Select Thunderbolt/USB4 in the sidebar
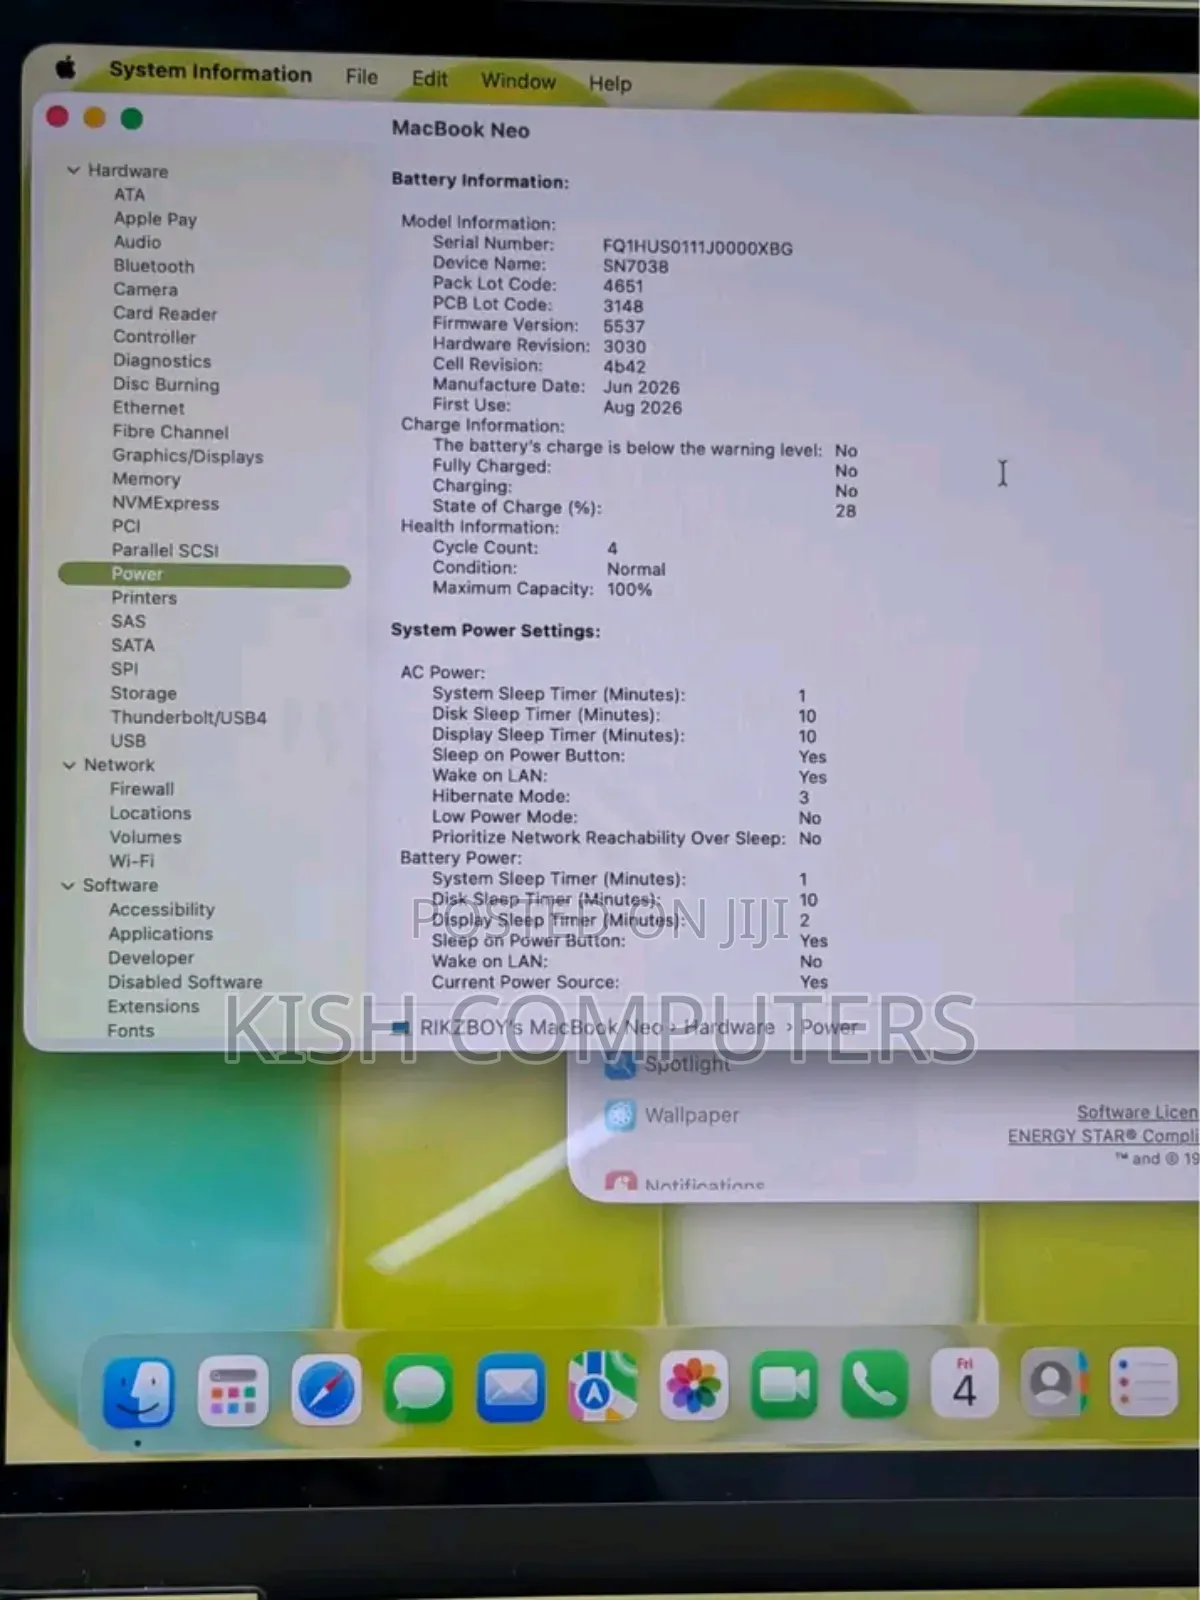 tap(188, 717)
